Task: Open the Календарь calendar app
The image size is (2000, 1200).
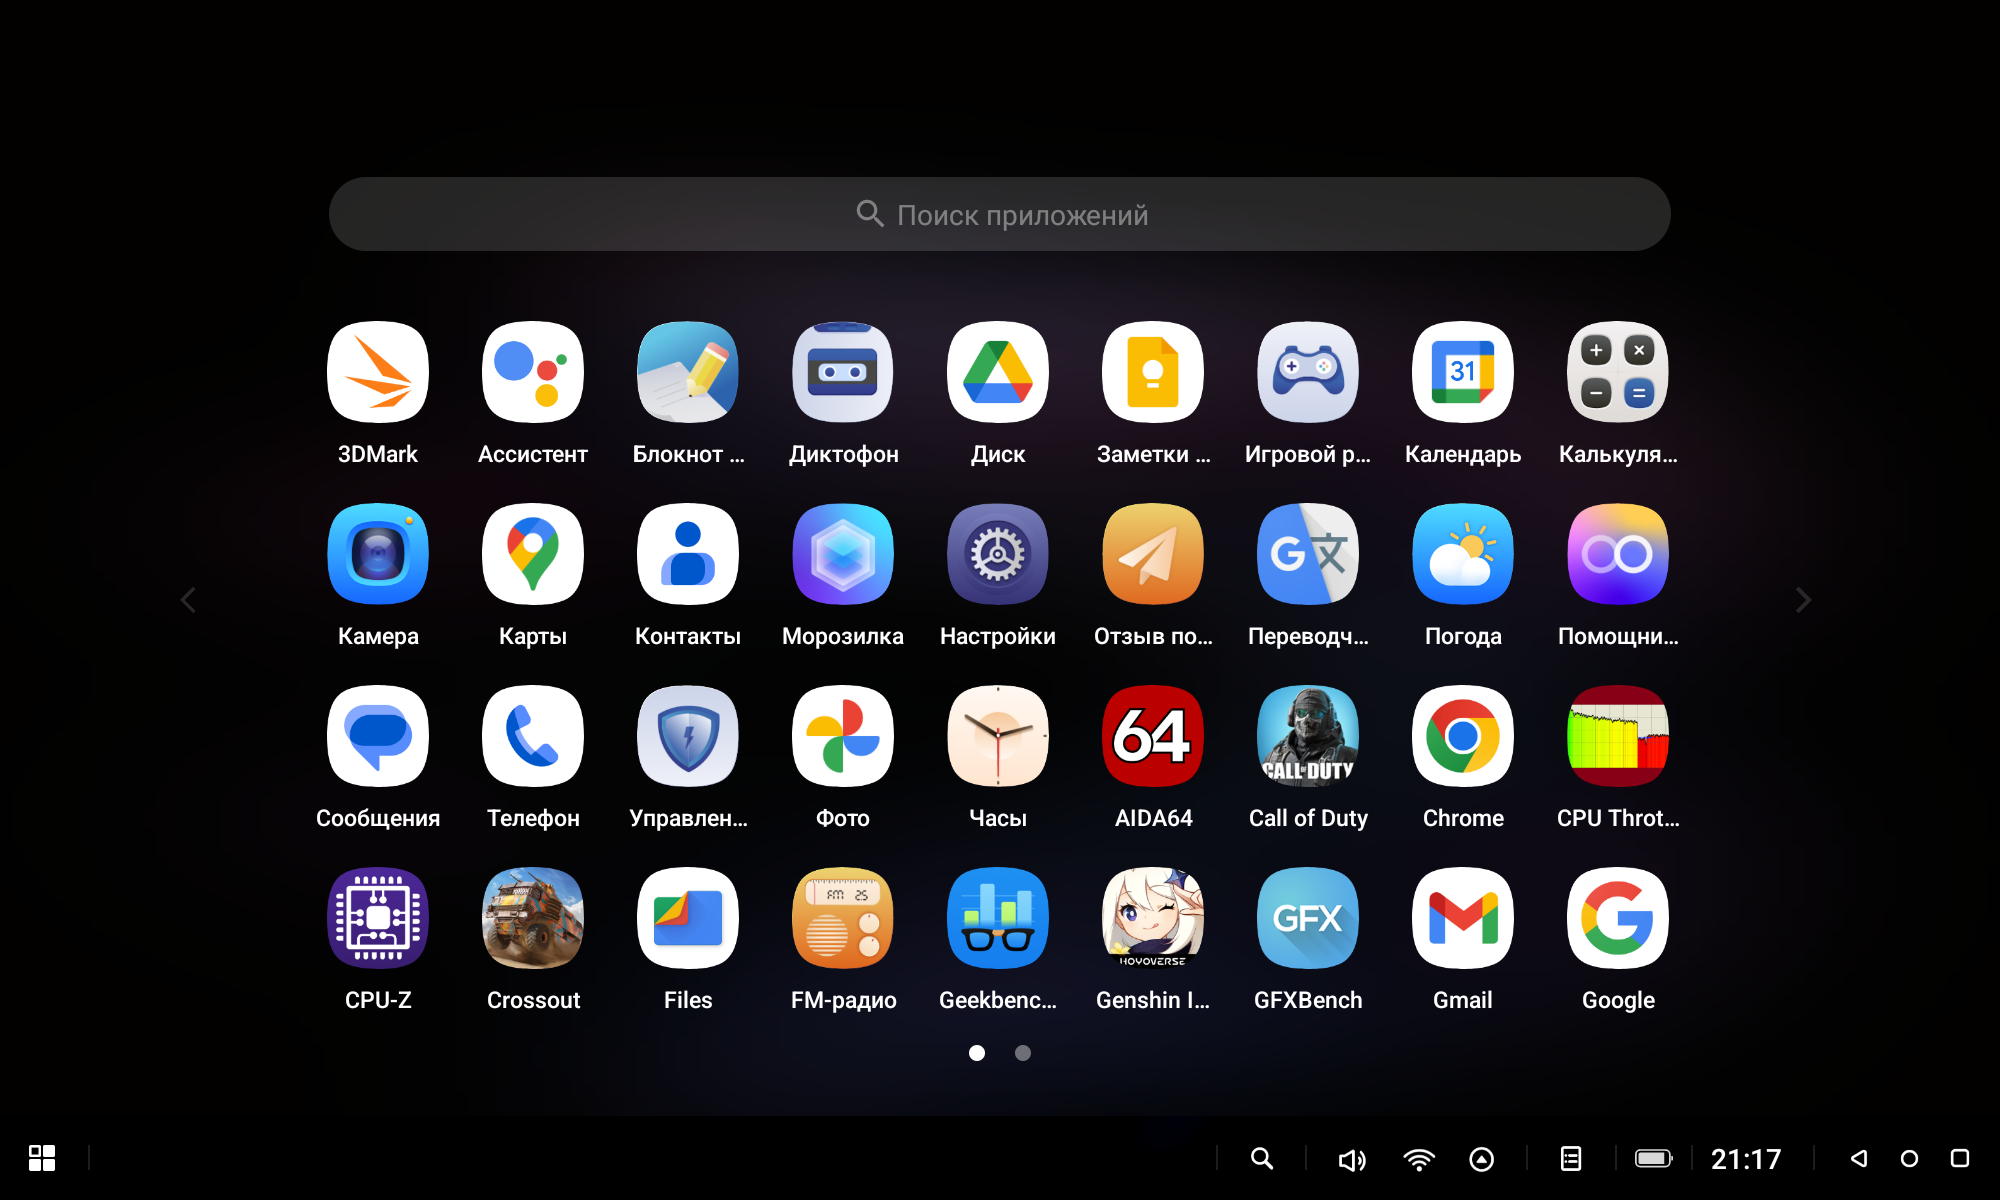Action: click(x=1463, y=372)
